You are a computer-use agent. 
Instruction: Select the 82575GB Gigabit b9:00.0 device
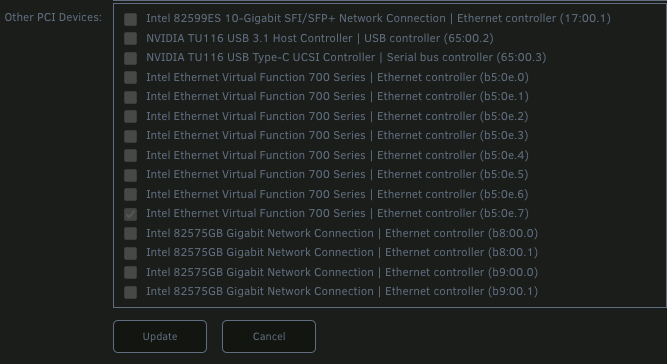131,272
